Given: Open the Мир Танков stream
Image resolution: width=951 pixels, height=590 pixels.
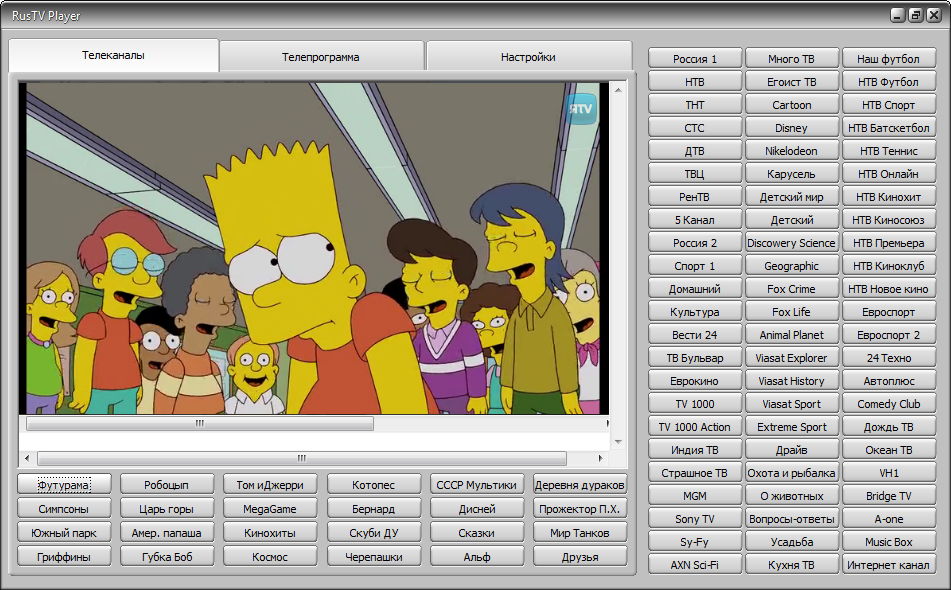Looking at the screenshot, I should 580,533.
